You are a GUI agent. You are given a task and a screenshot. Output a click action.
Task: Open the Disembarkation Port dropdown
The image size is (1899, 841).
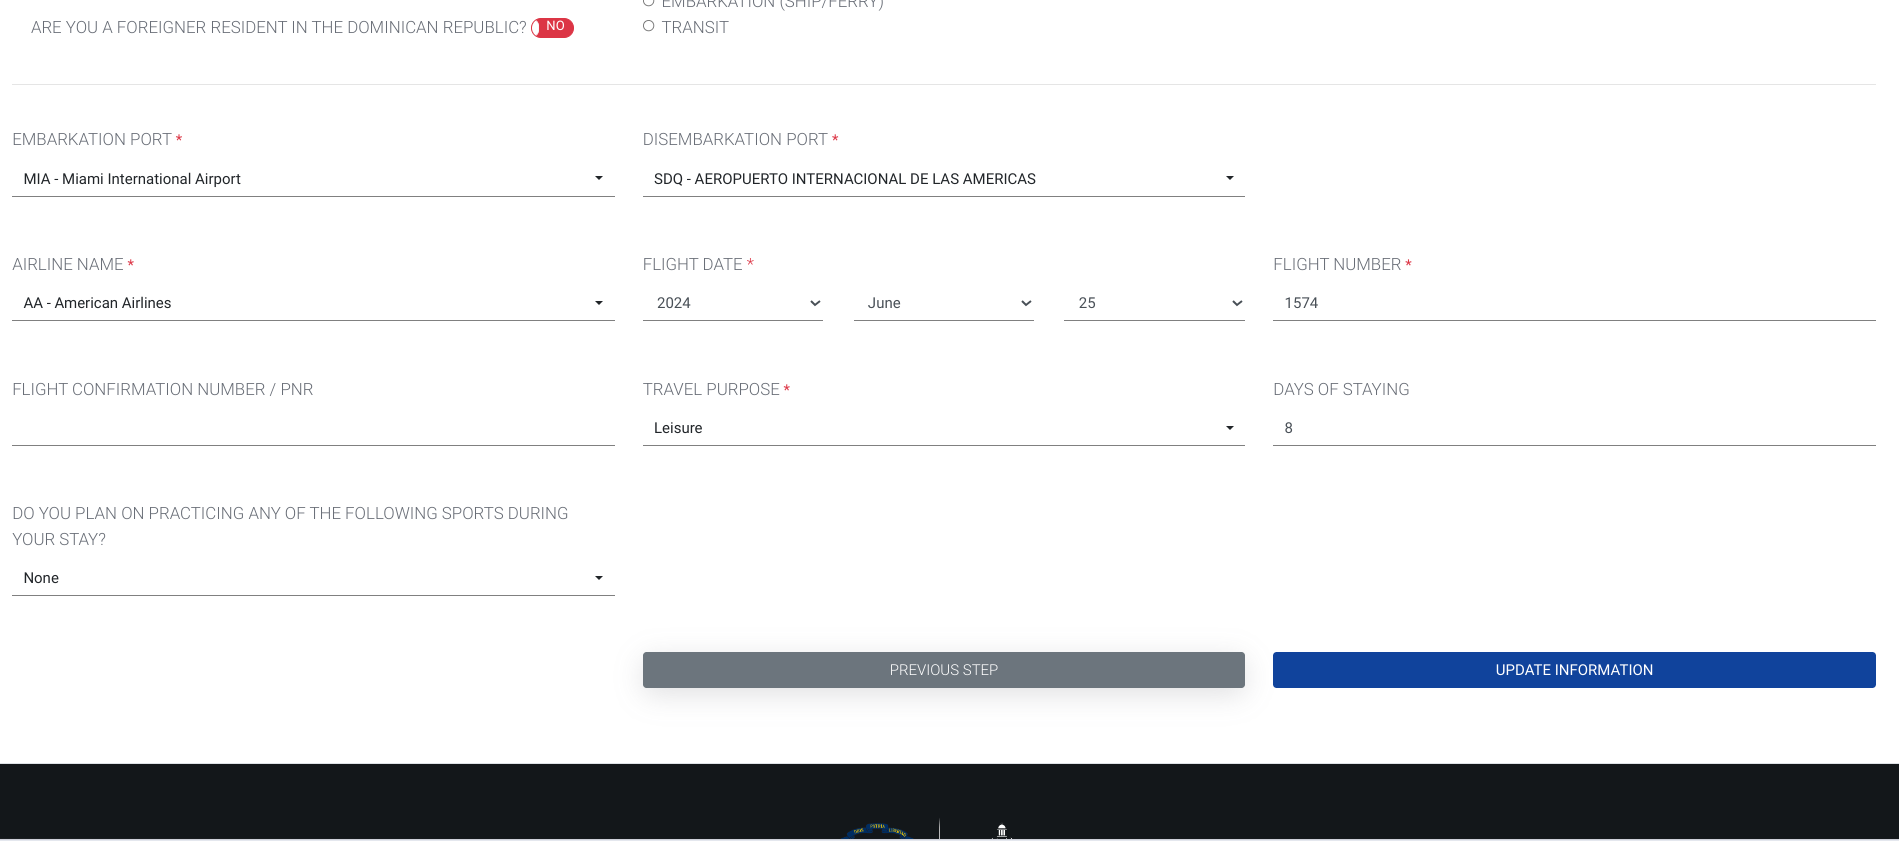(942, 179)
